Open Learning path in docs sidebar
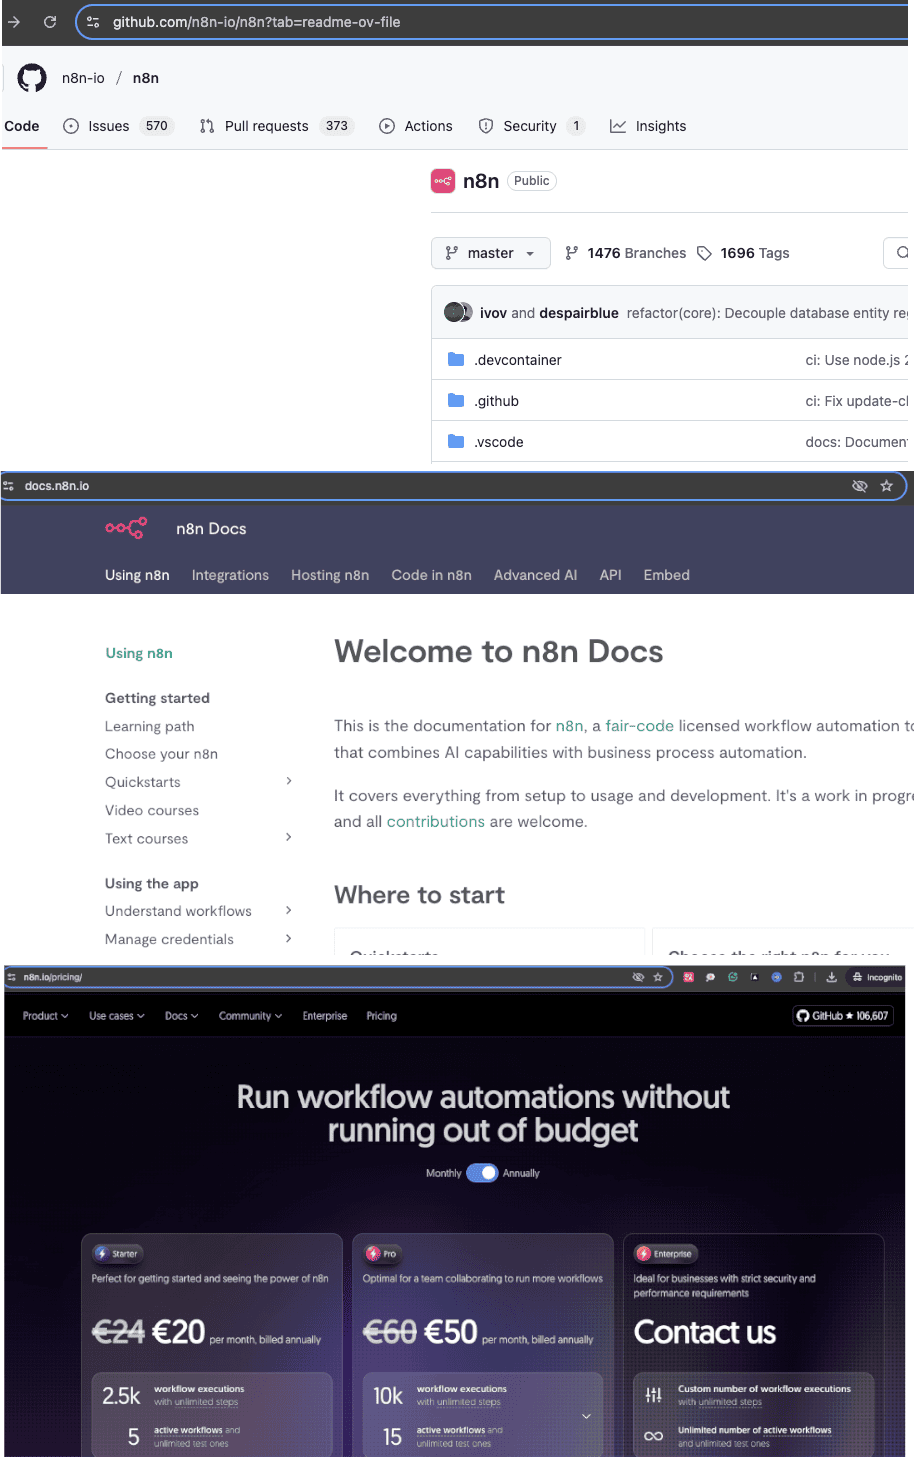 pyautogui.click(x=150, y=726)
